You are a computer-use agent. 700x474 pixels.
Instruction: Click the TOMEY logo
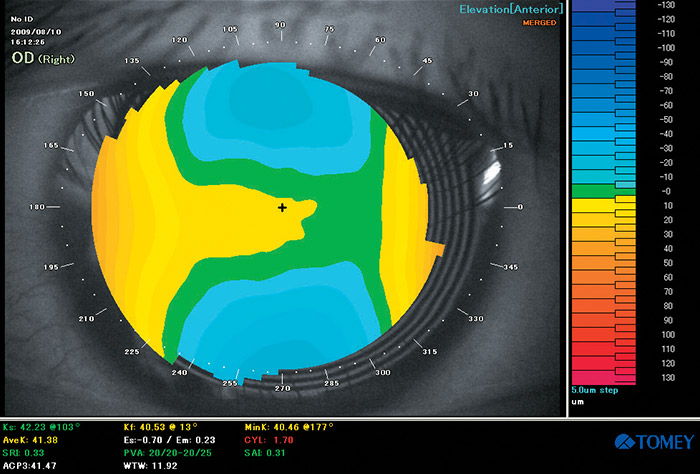[x=654, y=442]
